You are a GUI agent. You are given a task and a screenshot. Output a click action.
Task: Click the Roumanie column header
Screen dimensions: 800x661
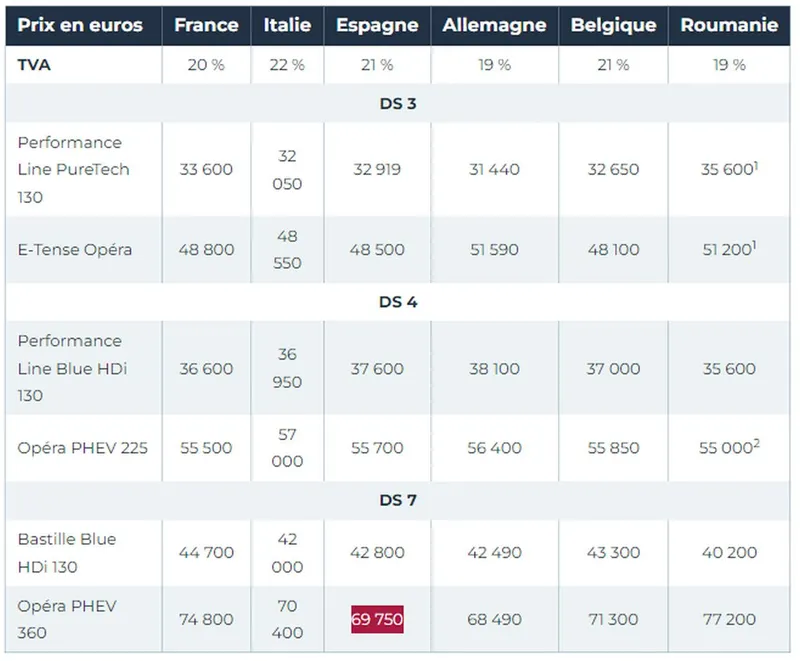(729, 25)
